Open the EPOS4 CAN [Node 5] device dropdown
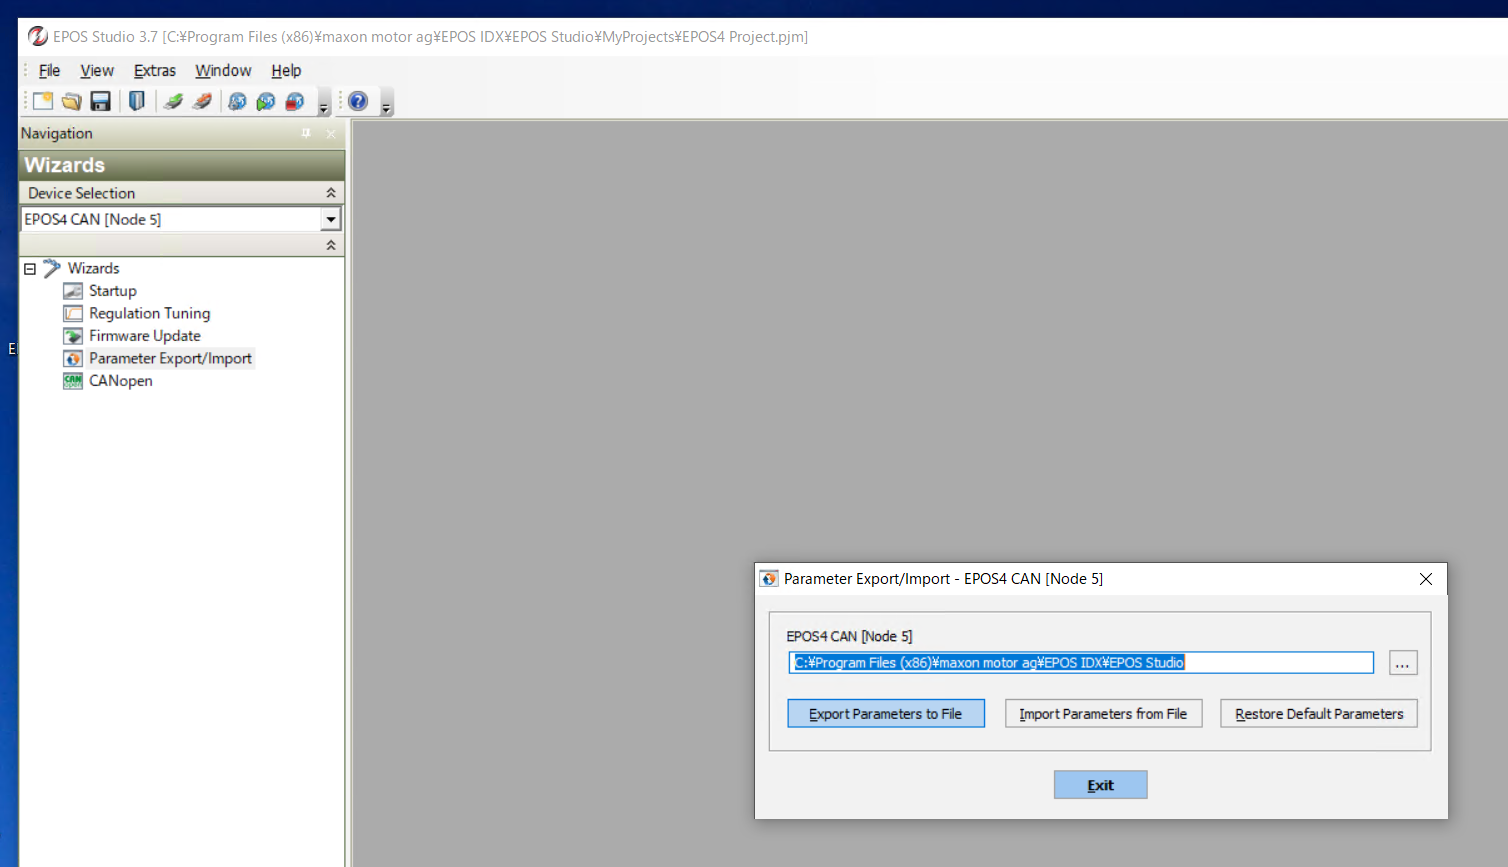The image size is (1508, 867). click(331, 219)
